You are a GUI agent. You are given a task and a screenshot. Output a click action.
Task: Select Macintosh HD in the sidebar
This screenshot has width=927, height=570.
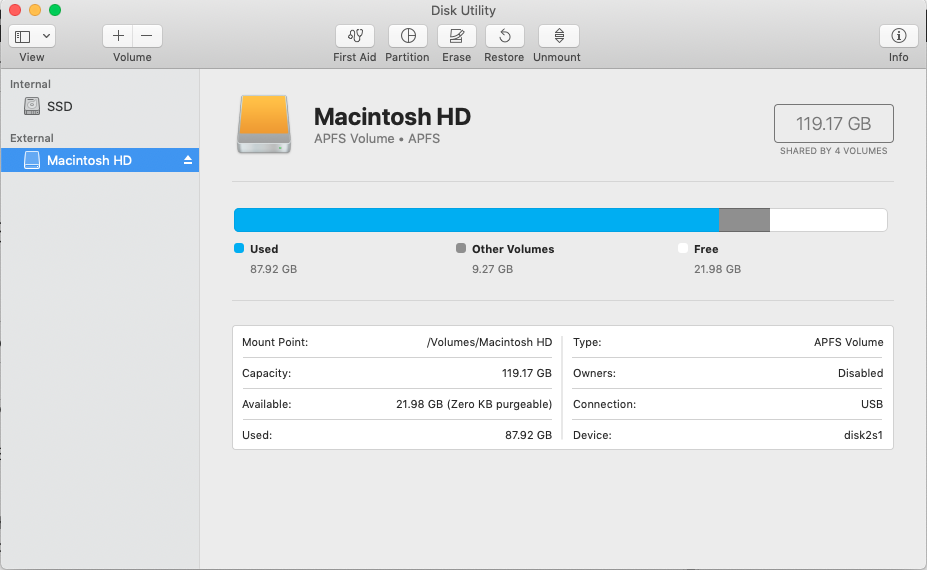pos(100,160)
